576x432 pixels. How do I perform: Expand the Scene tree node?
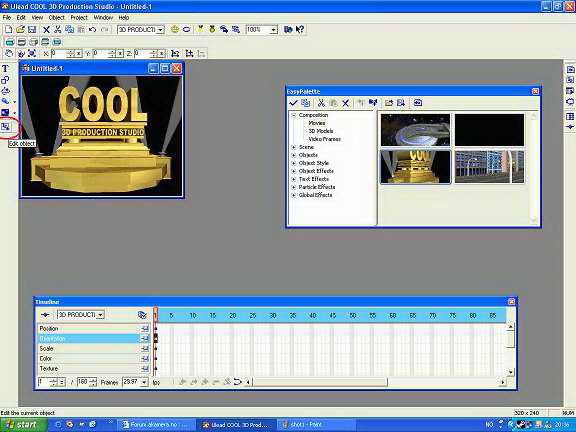pos(294,147)
